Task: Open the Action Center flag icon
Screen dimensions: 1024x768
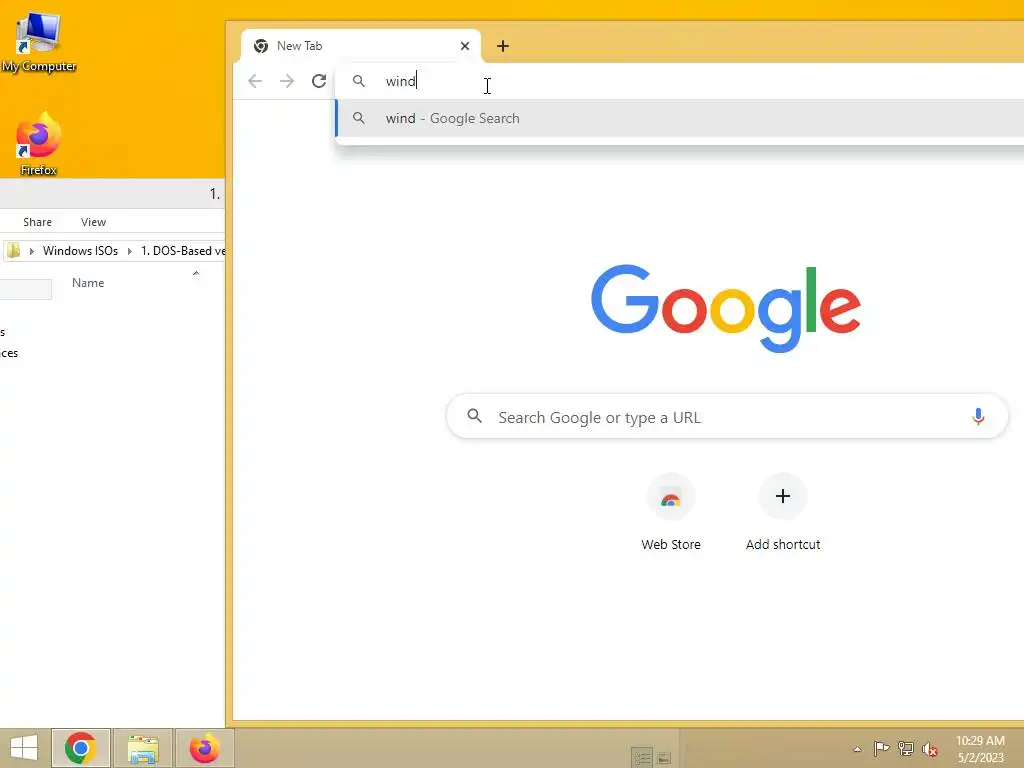Action: (x=881, y=749)
